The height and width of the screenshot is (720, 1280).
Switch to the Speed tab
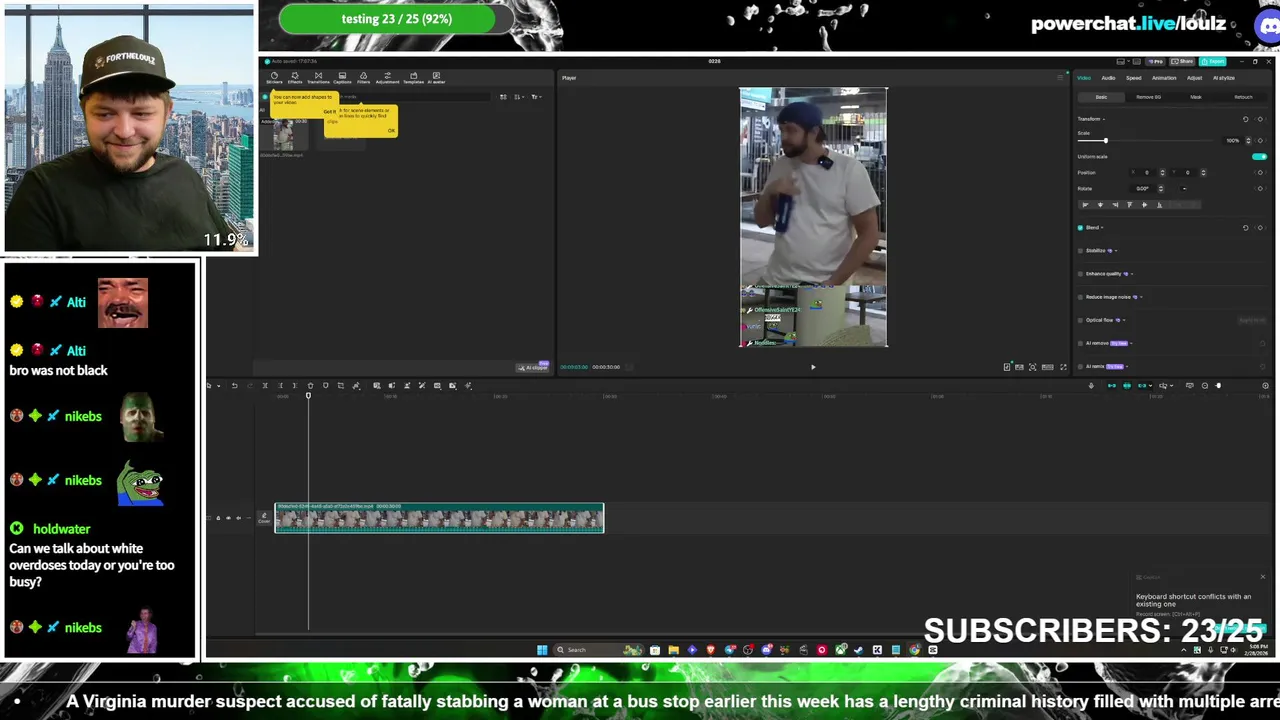tap(1134, 78)
